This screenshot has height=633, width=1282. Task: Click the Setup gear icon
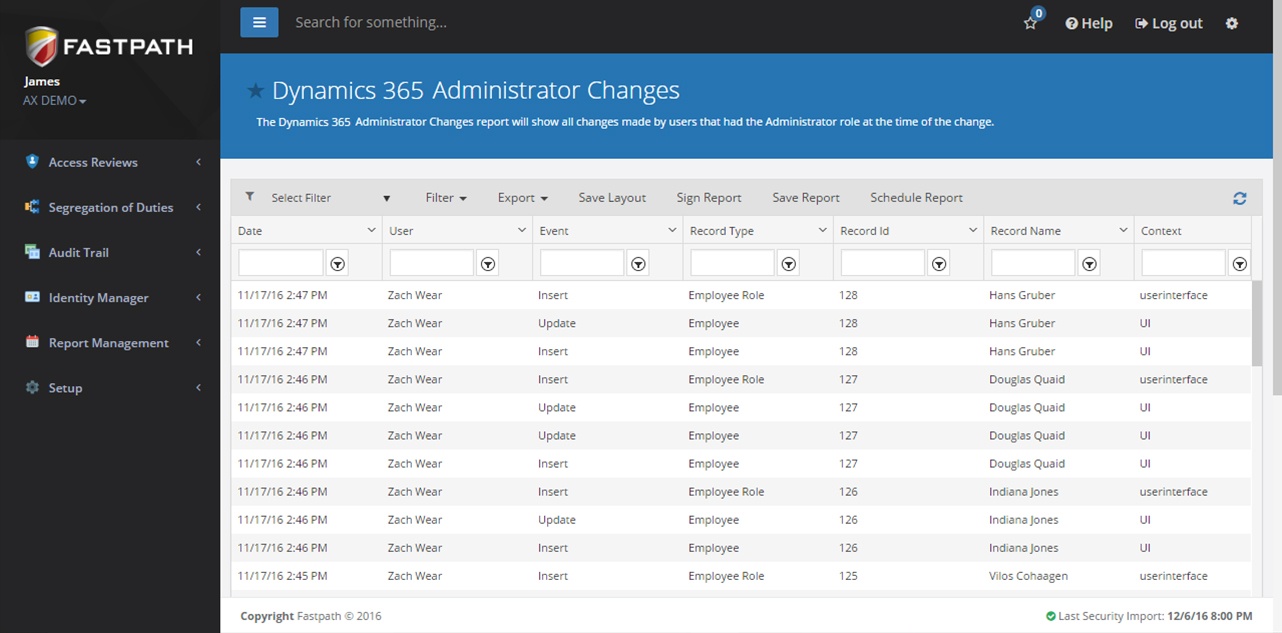tap(32, 387)
